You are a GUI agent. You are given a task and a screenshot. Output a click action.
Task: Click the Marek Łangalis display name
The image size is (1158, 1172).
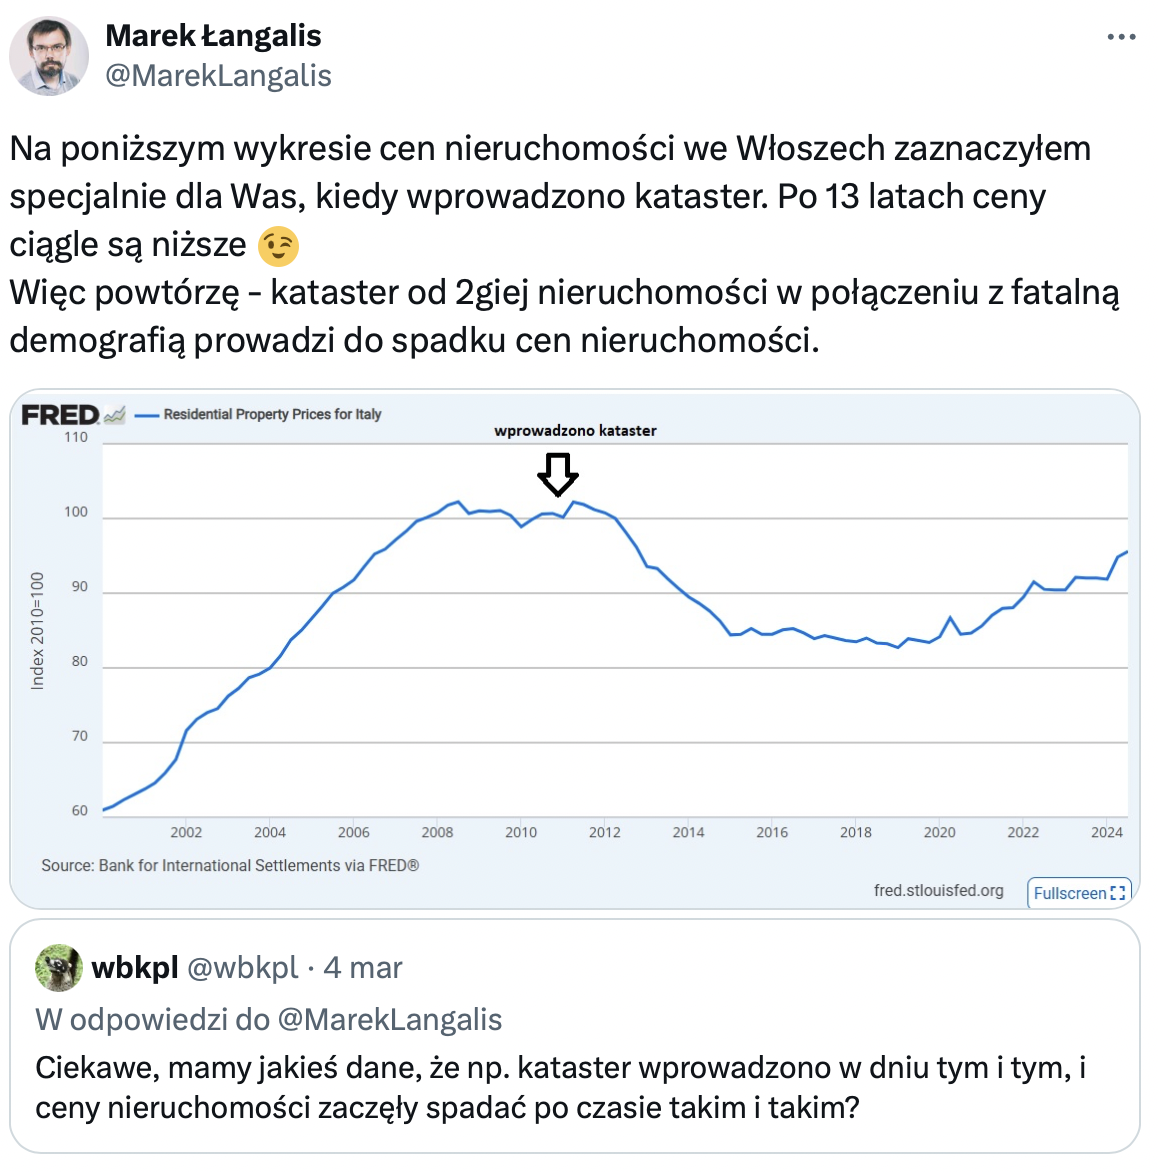coord(213,36)
